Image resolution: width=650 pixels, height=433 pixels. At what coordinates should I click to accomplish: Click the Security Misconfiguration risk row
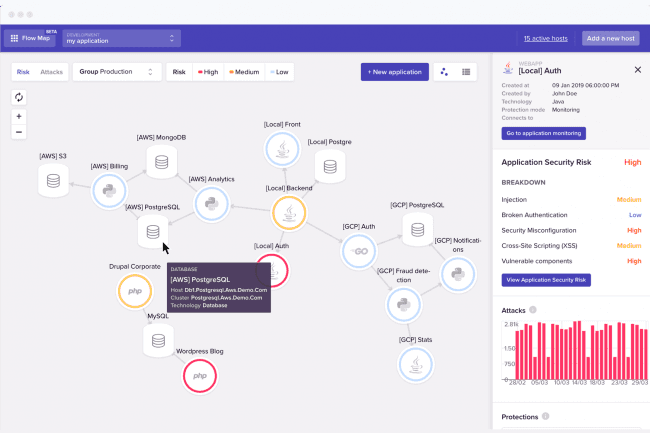click(x=571, y=230)
